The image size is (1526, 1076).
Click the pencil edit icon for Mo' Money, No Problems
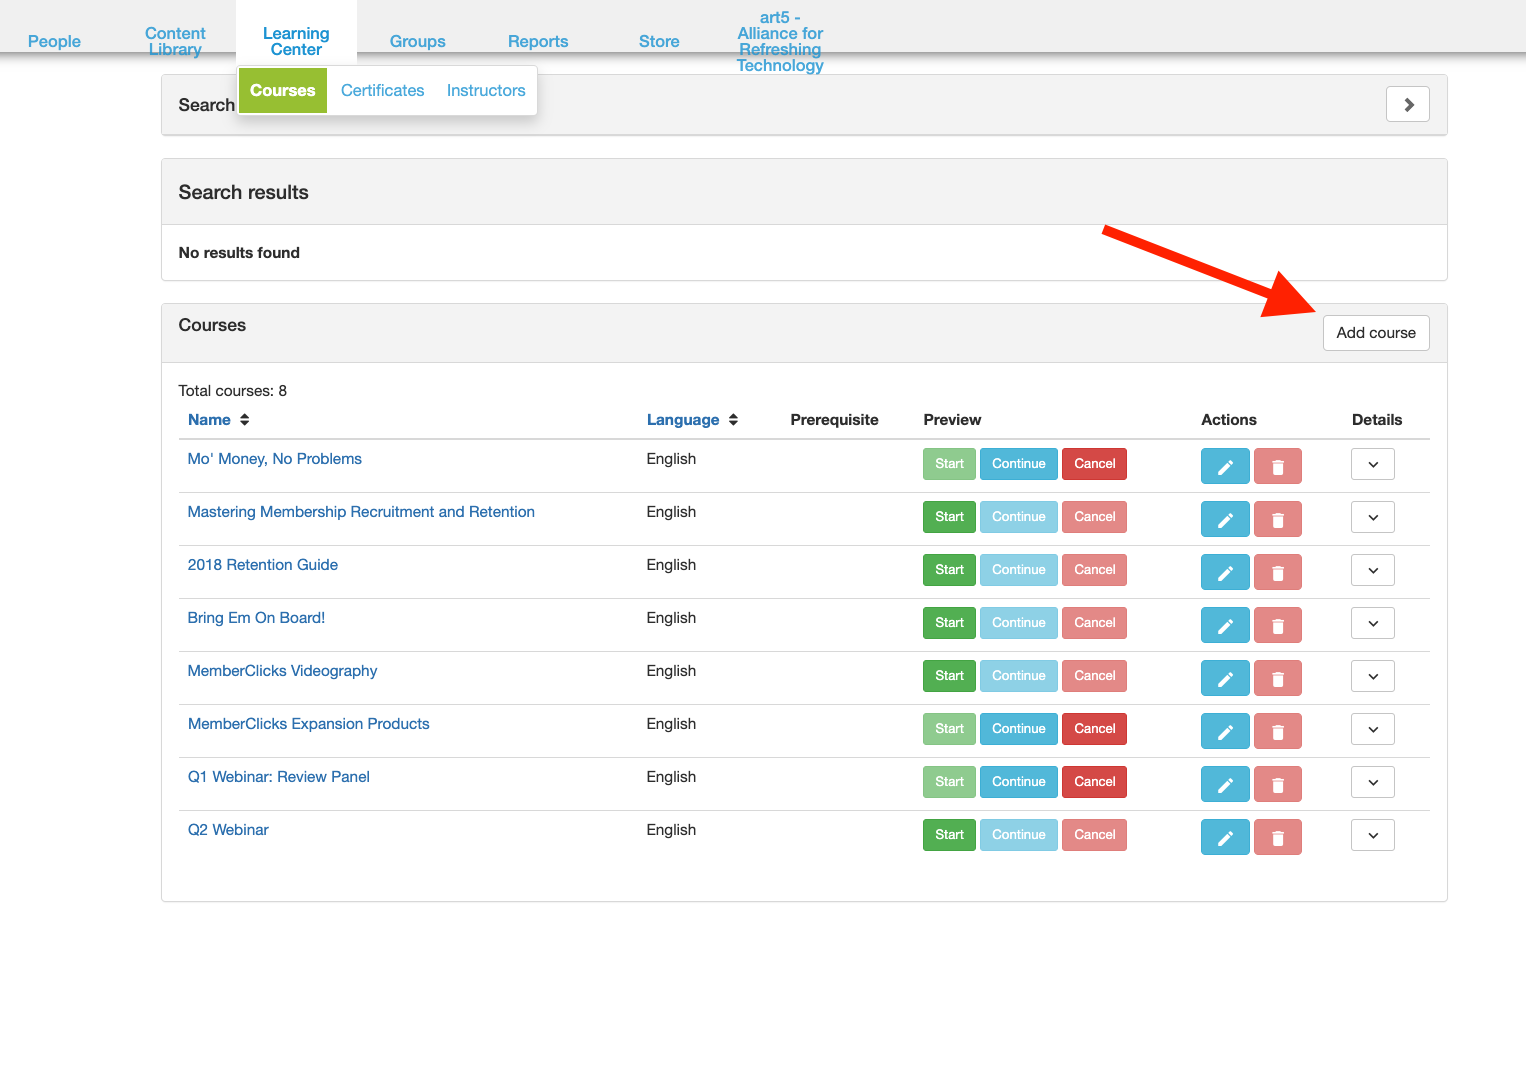click(1224, 466)
